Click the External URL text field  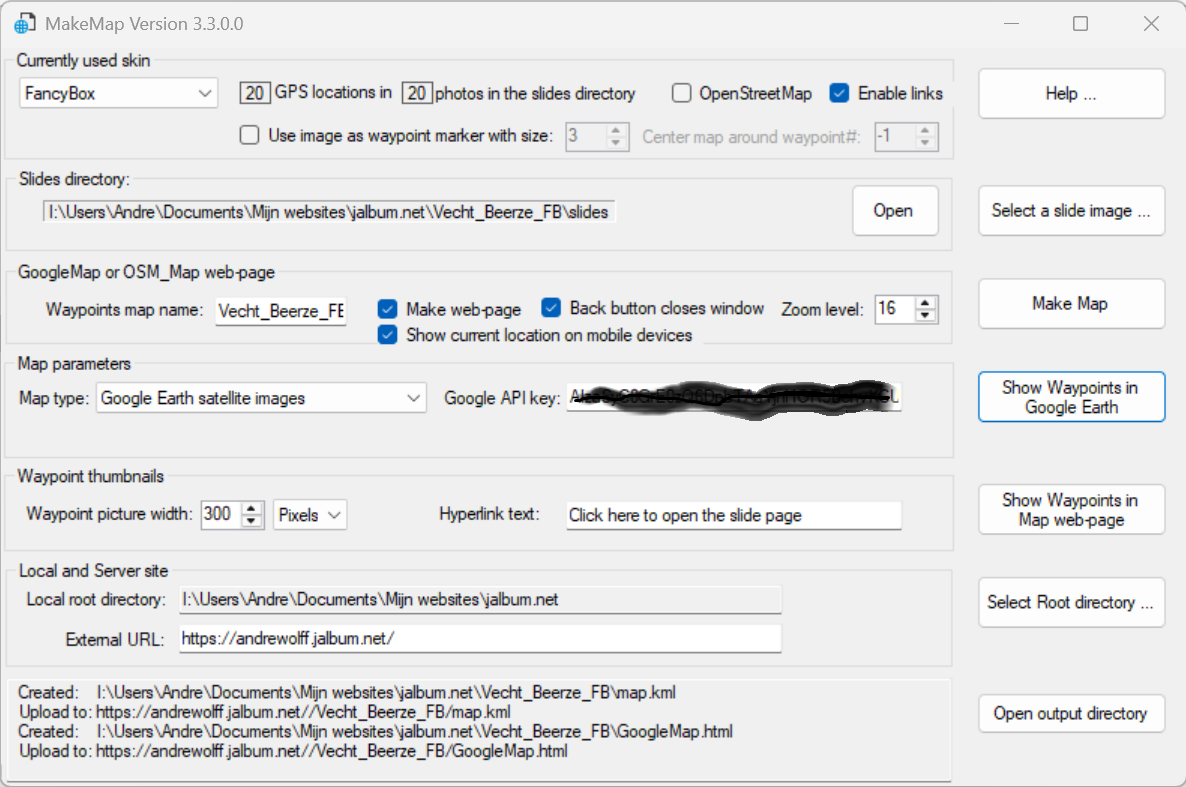pyautogui.click(x=480, y=639)
